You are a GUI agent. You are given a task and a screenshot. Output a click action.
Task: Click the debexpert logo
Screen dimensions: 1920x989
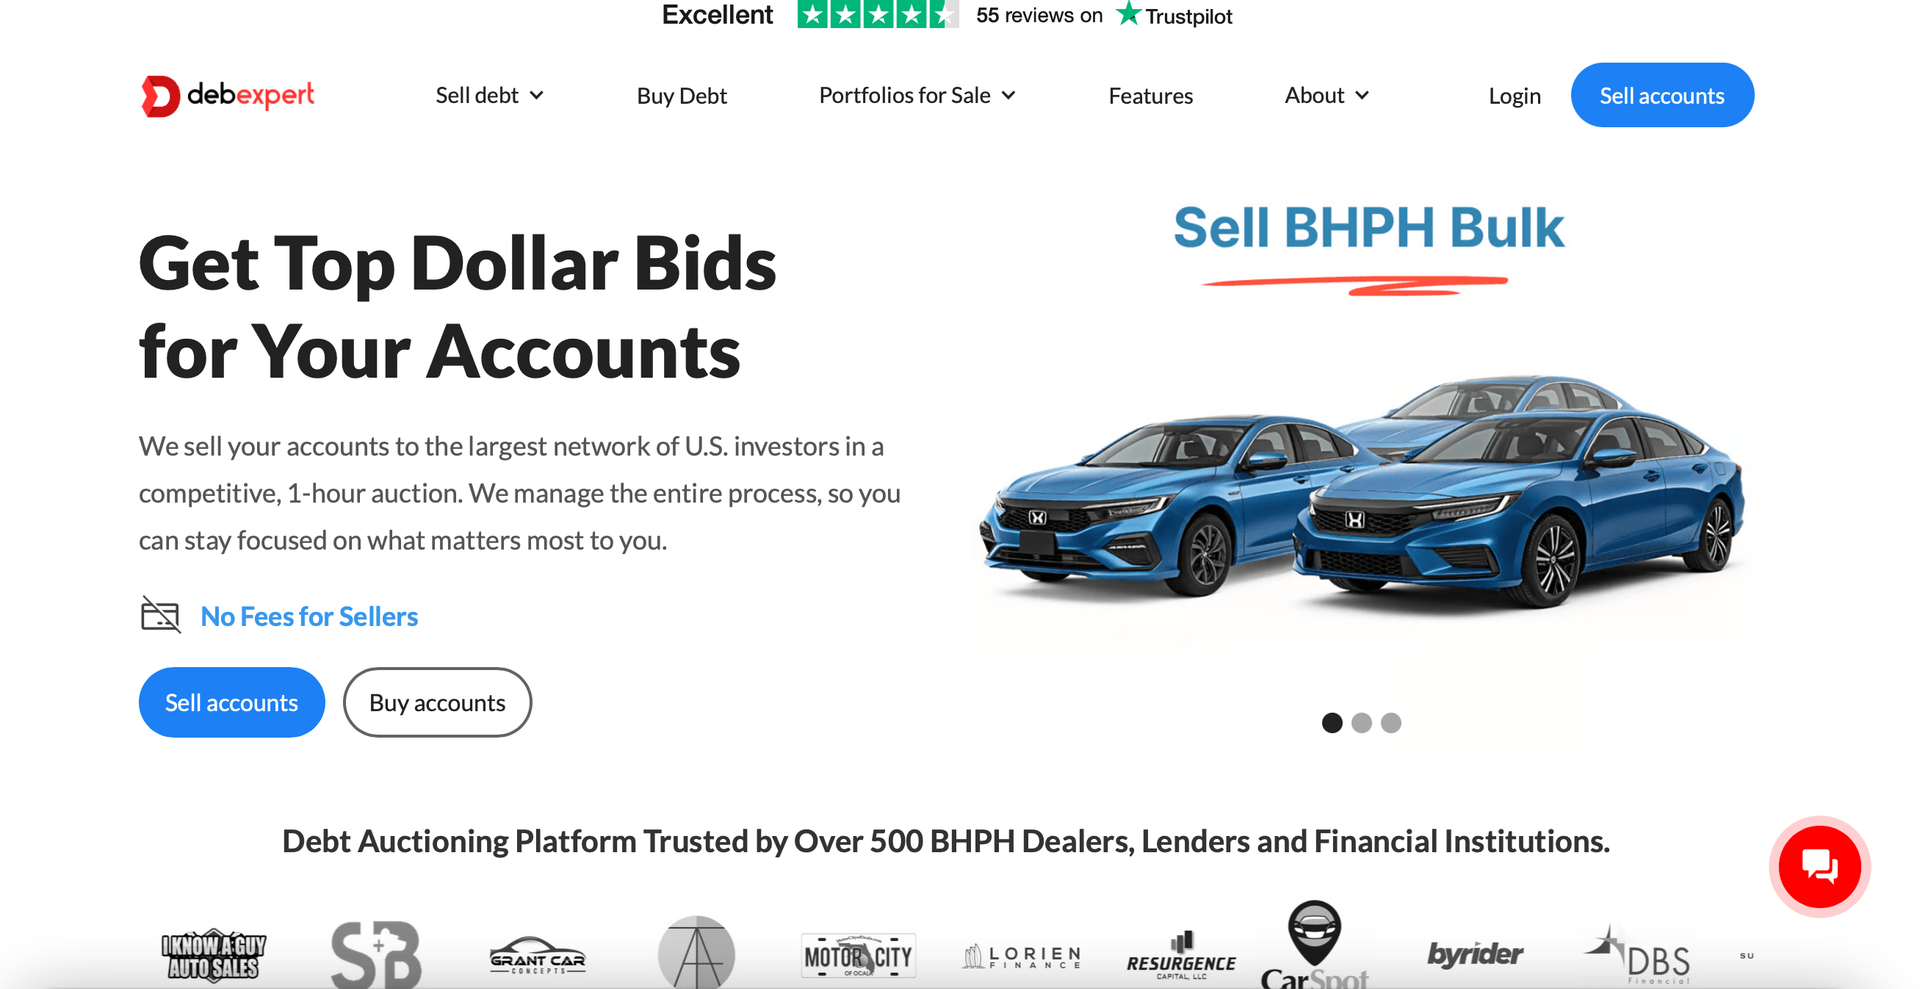(228, 96)
